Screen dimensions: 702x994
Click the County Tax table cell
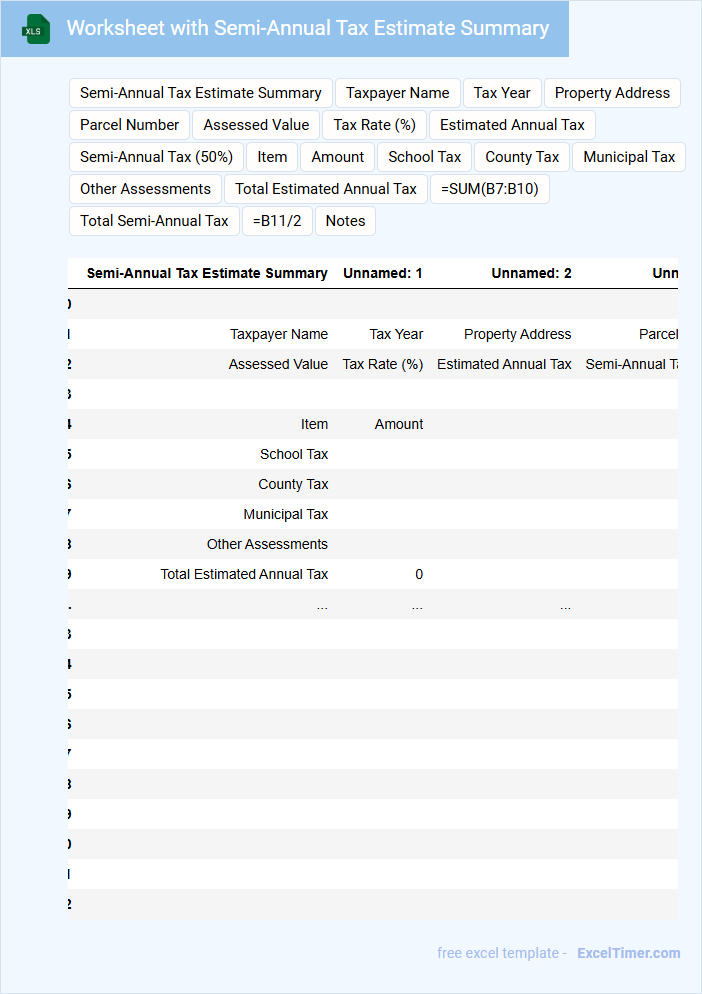[293, 484]
